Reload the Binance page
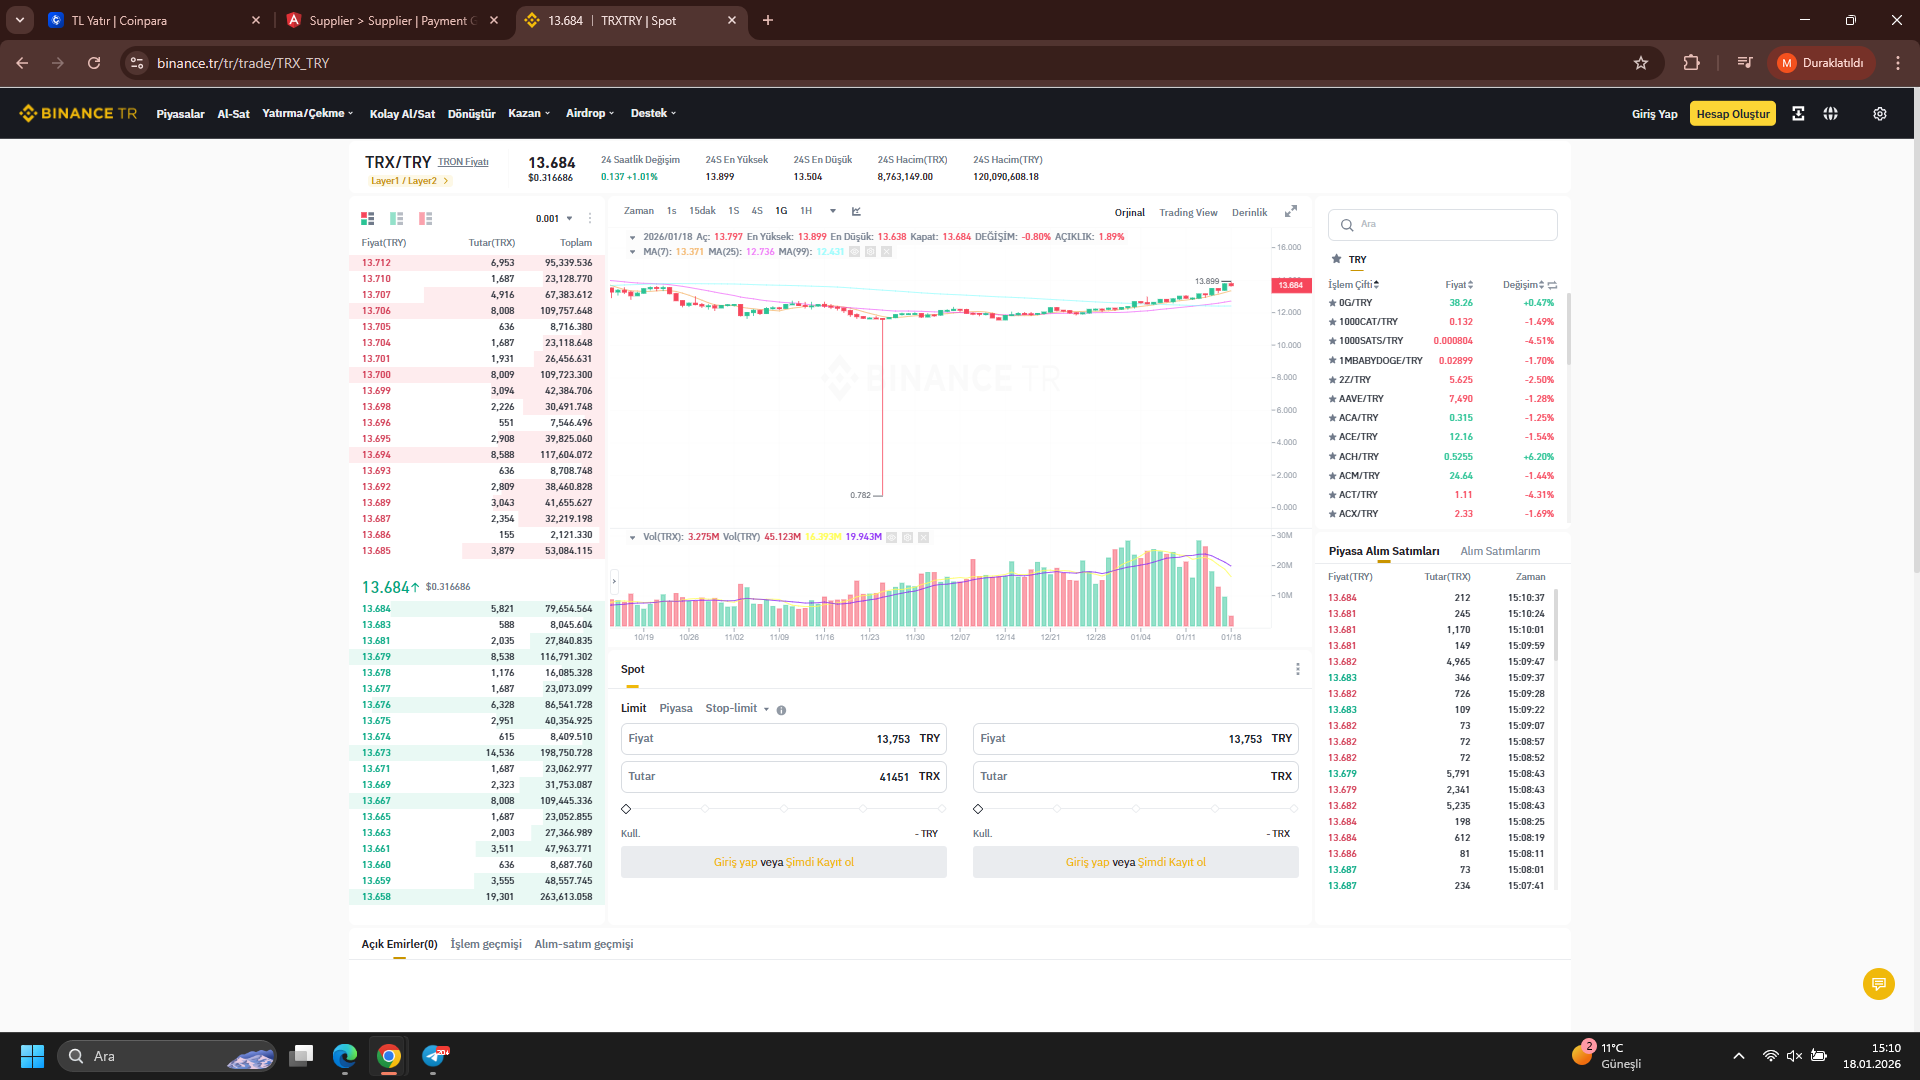 tap(94, 63)
